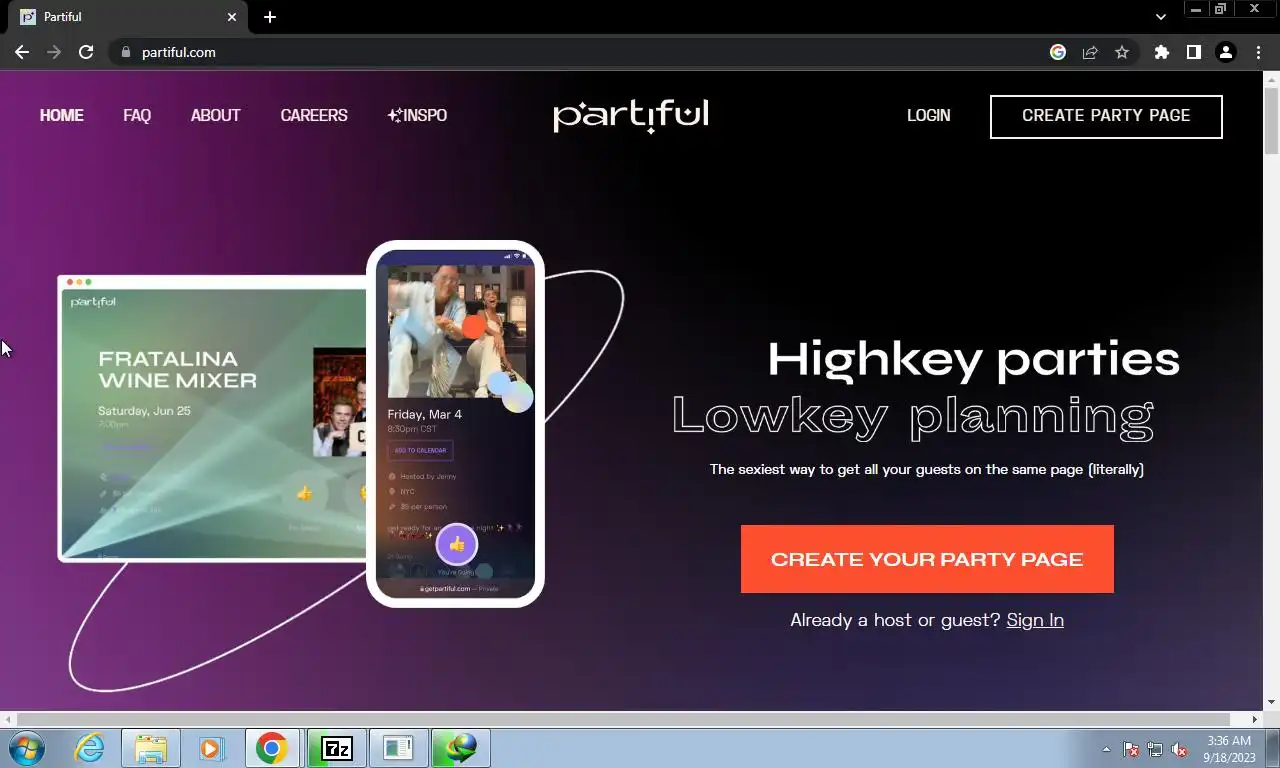The image size is (1280, 768).
Task: Reload the page with the refresh icon
Action: pos(86,52)
